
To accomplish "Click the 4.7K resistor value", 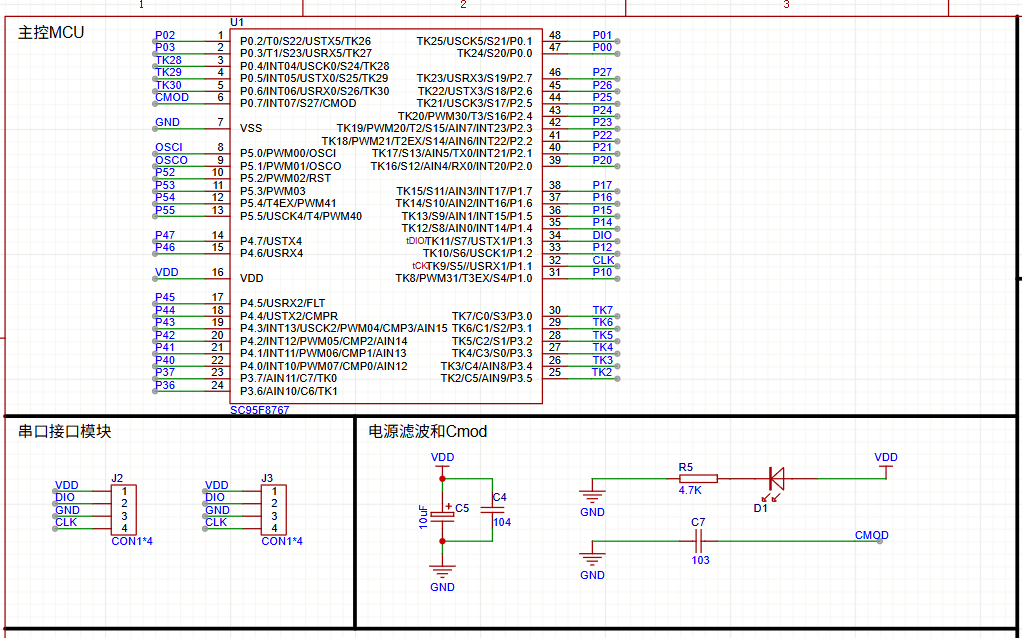I will click(x=690, y=490).
